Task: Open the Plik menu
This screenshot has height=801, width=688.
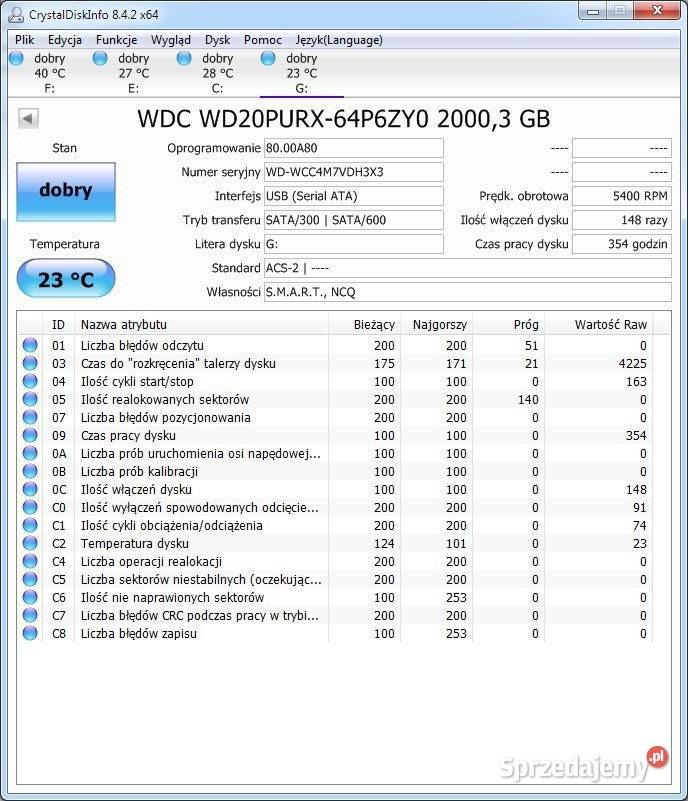Action: pyautogui.click(x=25, y=40)
